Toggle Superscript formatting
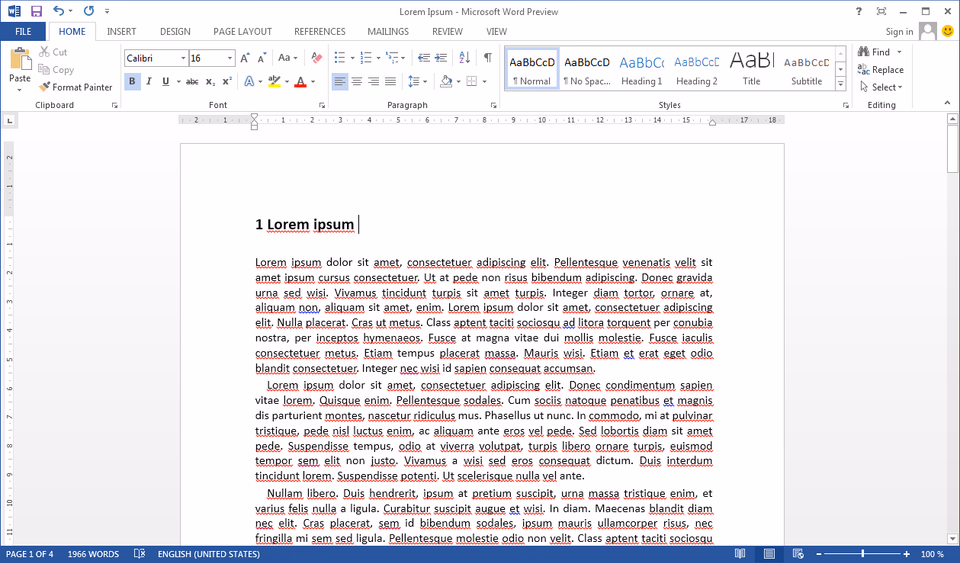Image resolution: width=960 pixels, height=563 pixels. click(227, 81)
